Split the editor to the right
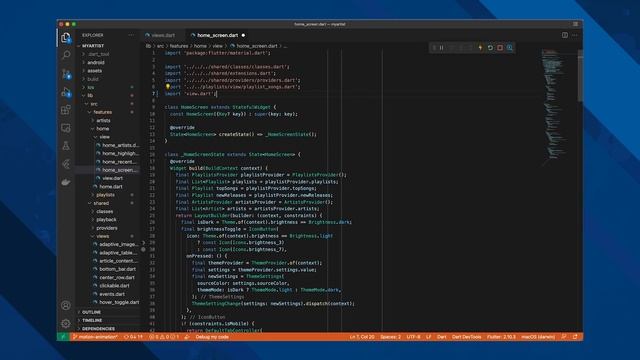640x360 pixels. click(565, 35)
